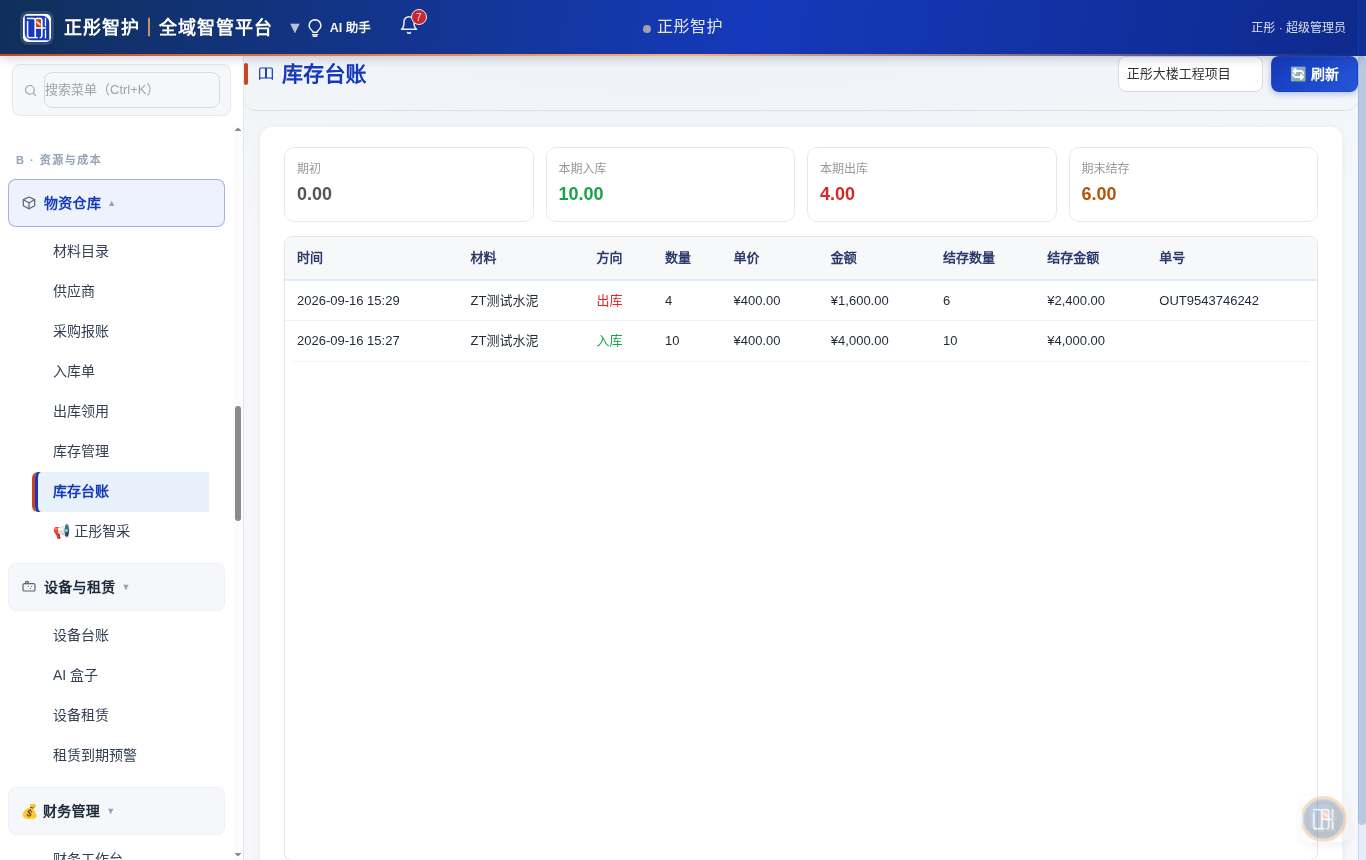Expand the 财务管理 chevron
1366x860 pixels.
pyautogui.click(x=111, y=811)
